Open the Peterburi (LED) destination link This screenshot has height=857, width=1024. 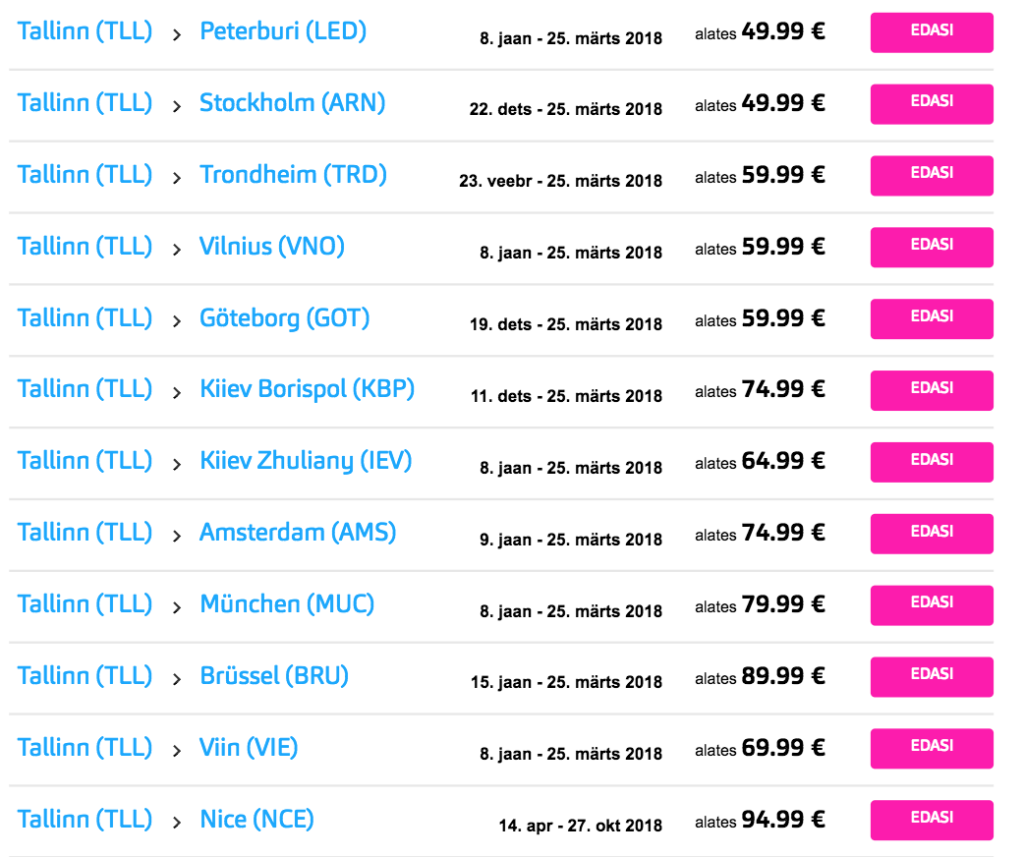283,31
